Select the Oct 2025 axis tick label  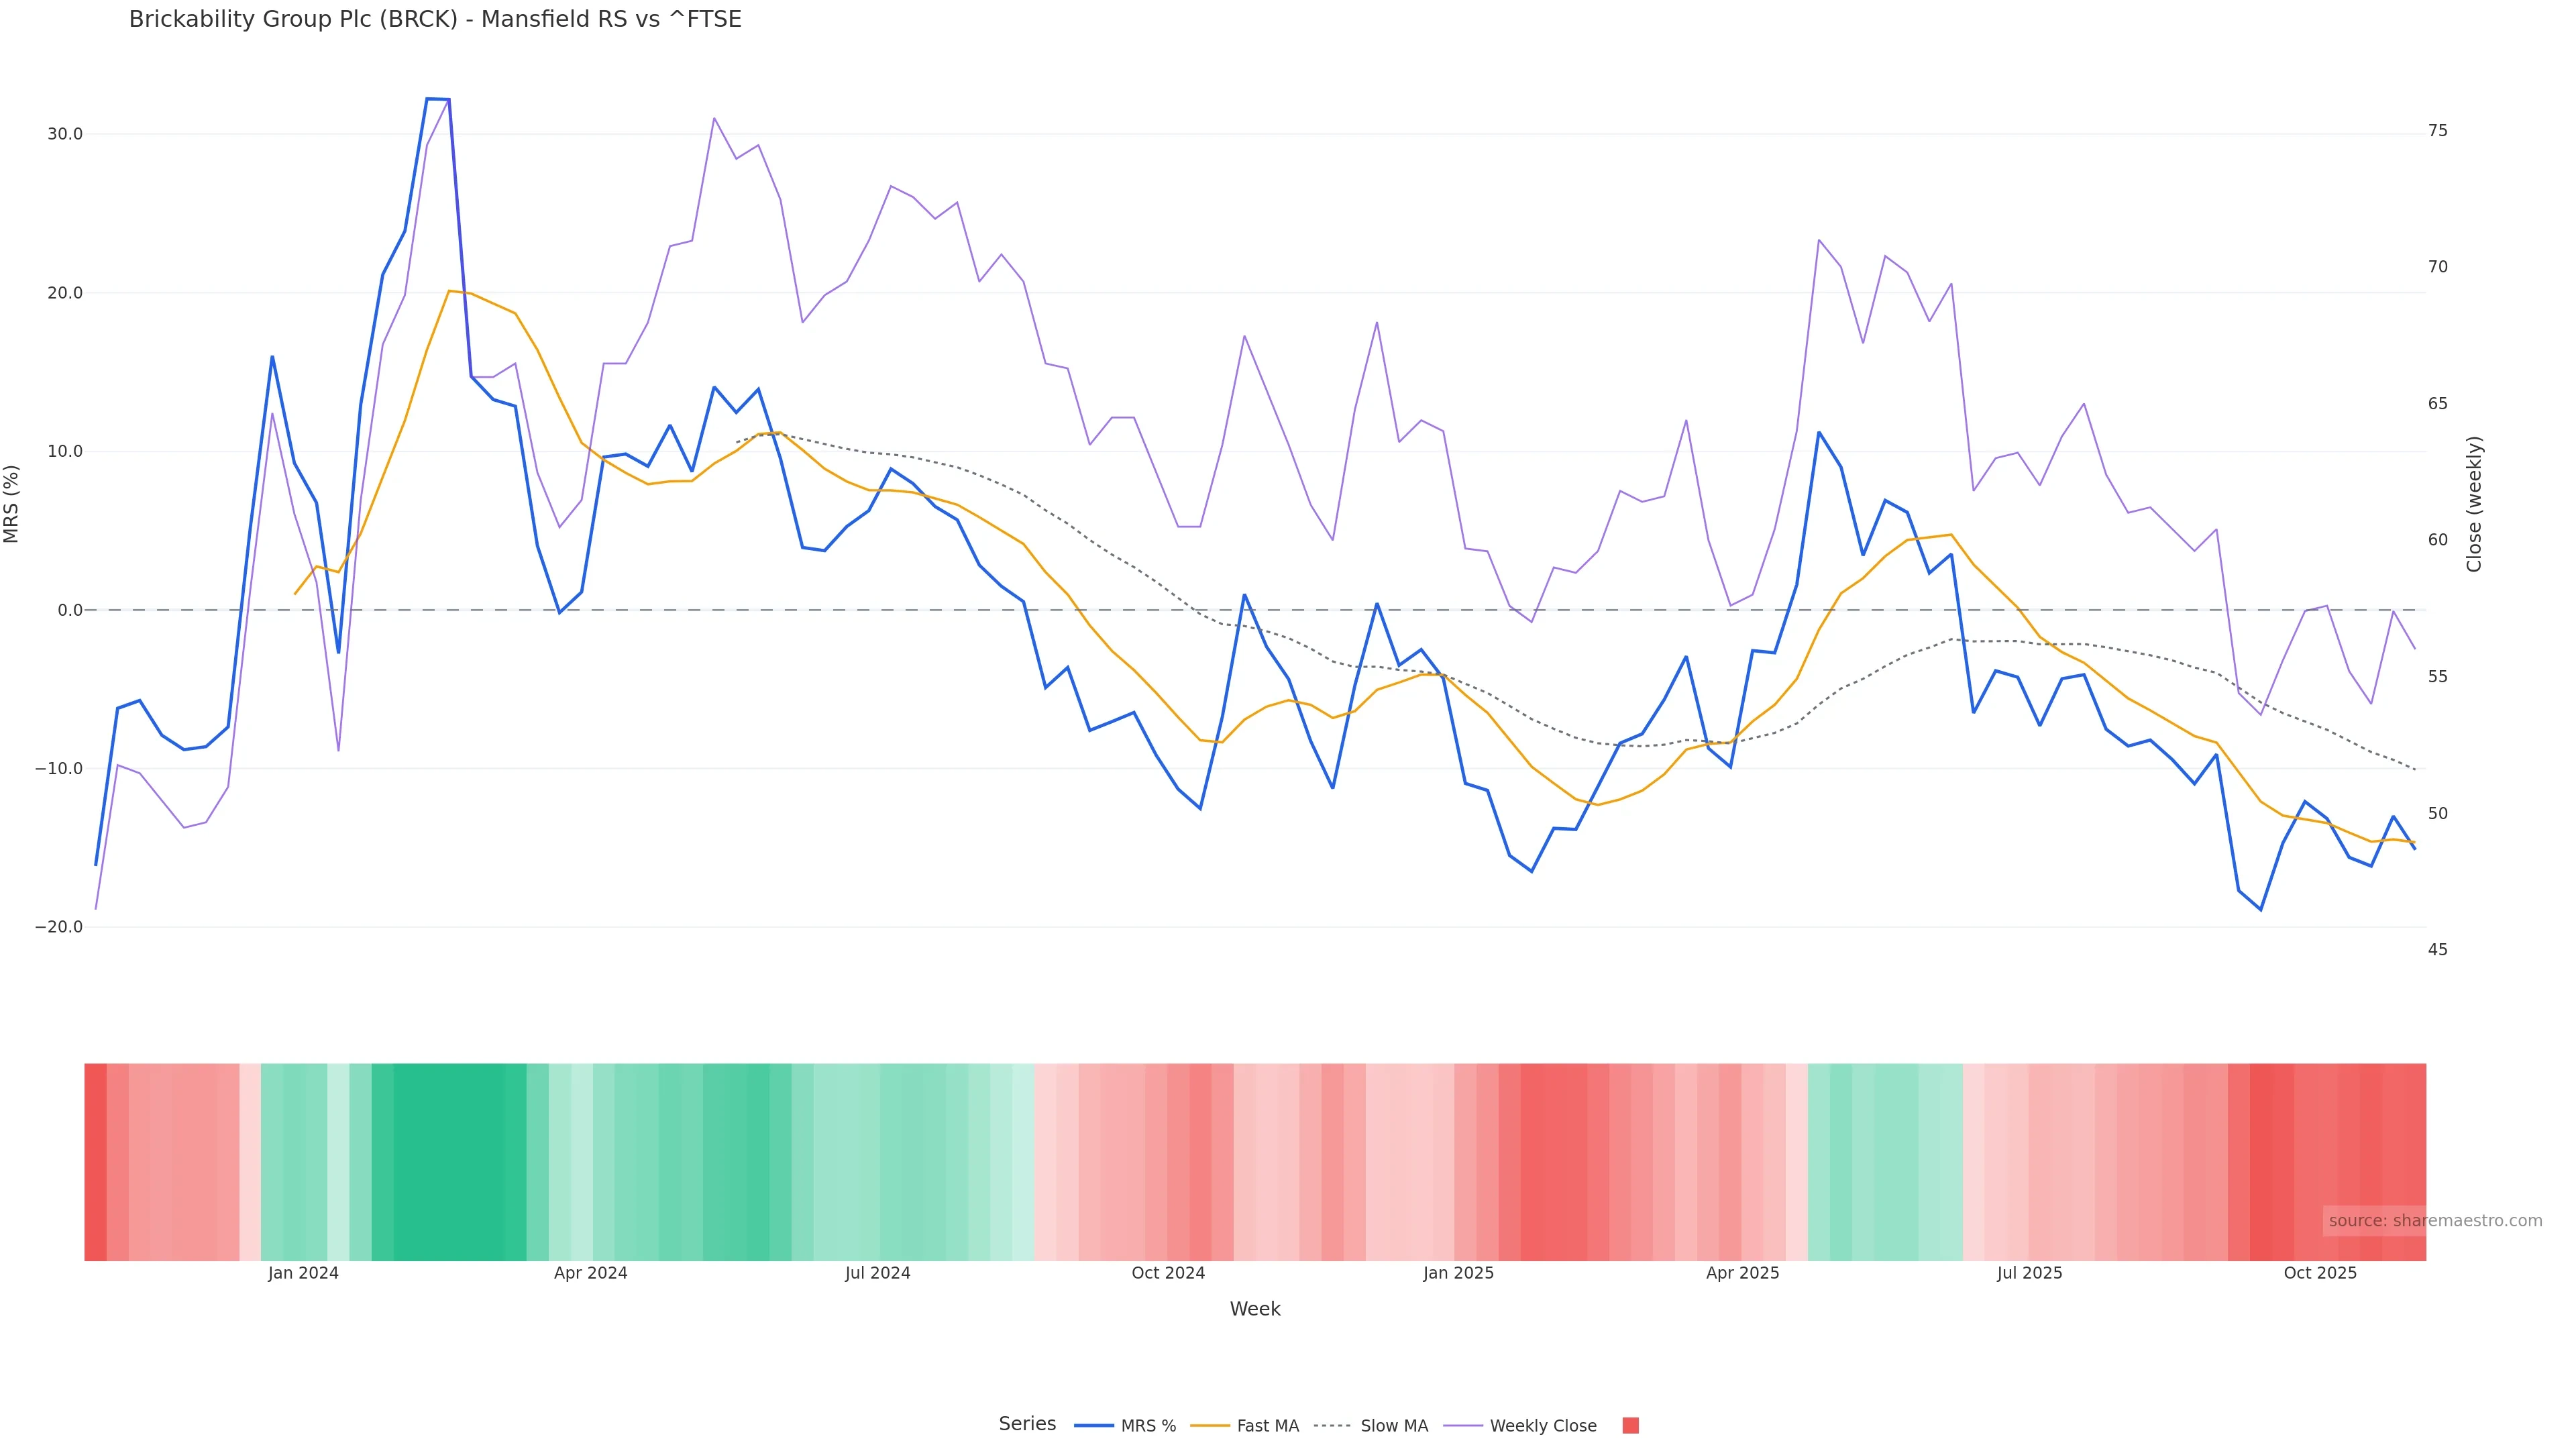tap(2320, 1273)
